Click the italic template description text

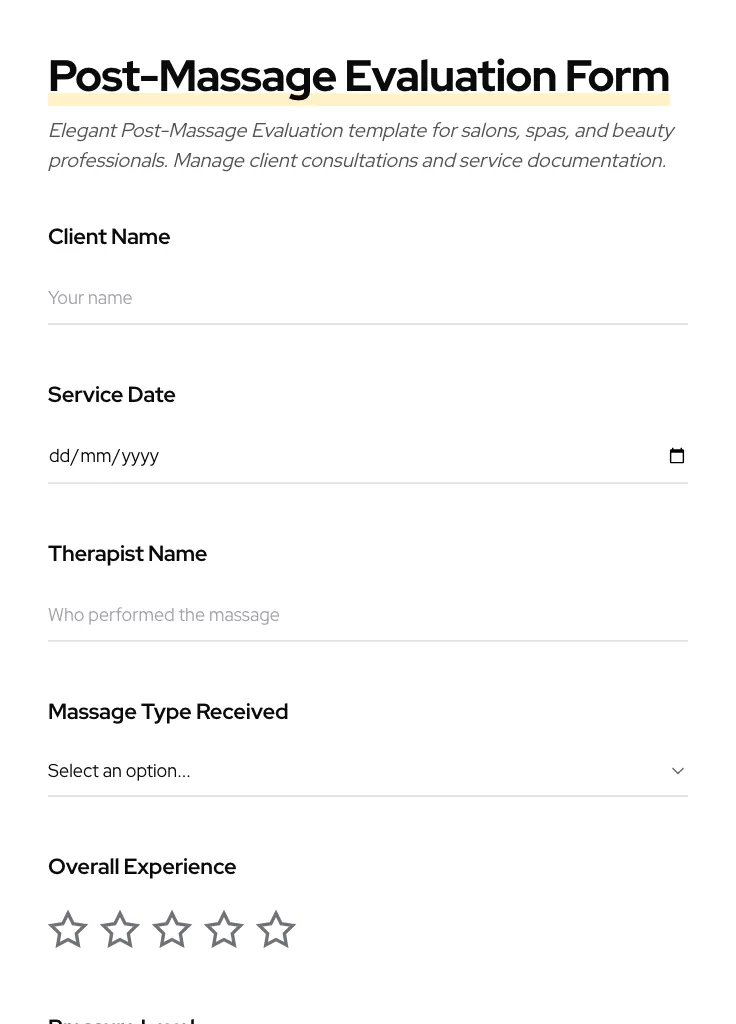click(360, 145)
